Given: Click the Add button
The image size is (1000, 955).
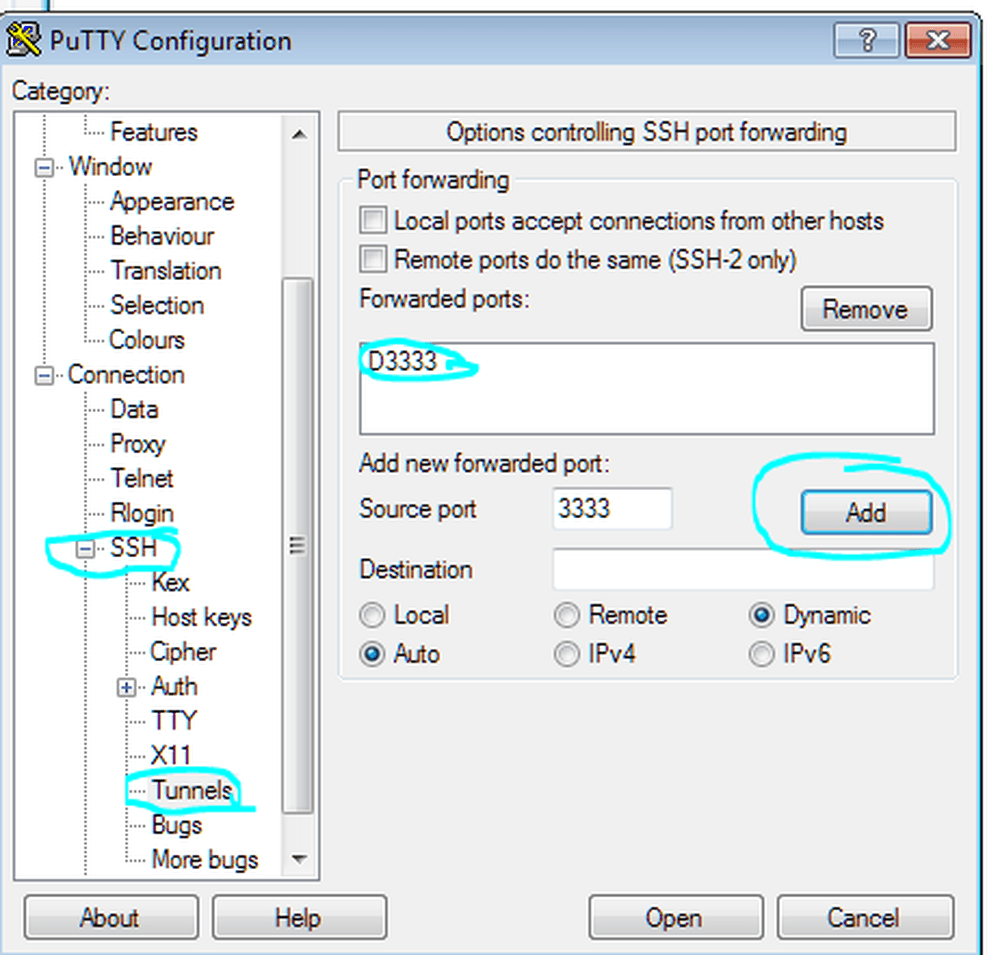Looking at the screenshot, I should 866,512.
